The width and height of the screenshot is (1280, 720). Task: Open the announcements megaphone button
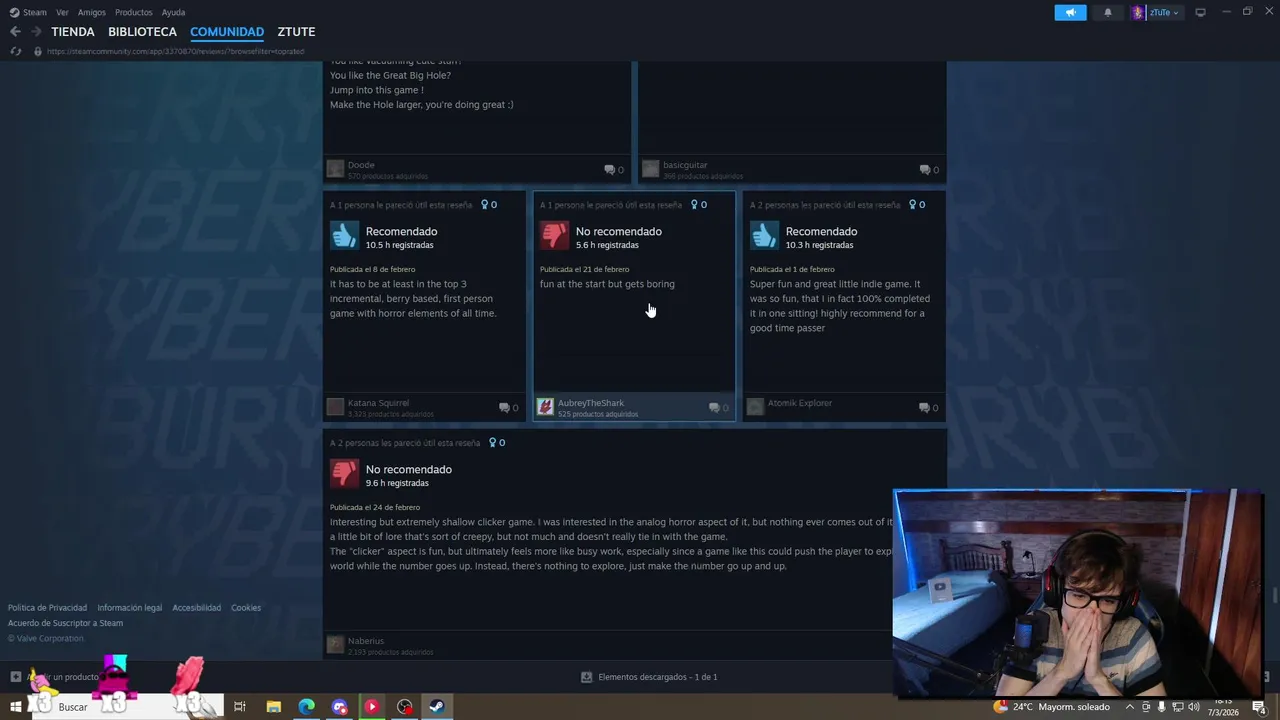coord(1070,12)
